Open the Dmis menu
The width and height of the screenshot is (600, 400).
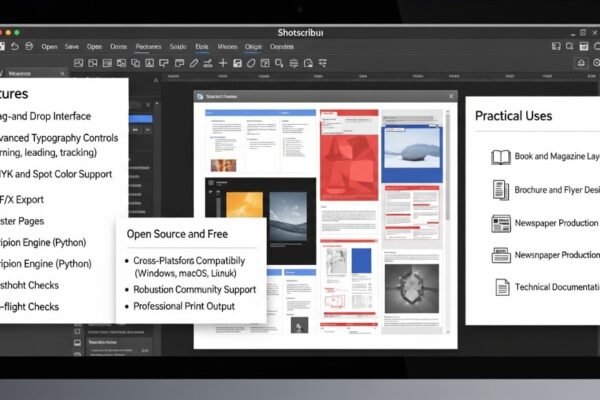click(118, 47)
